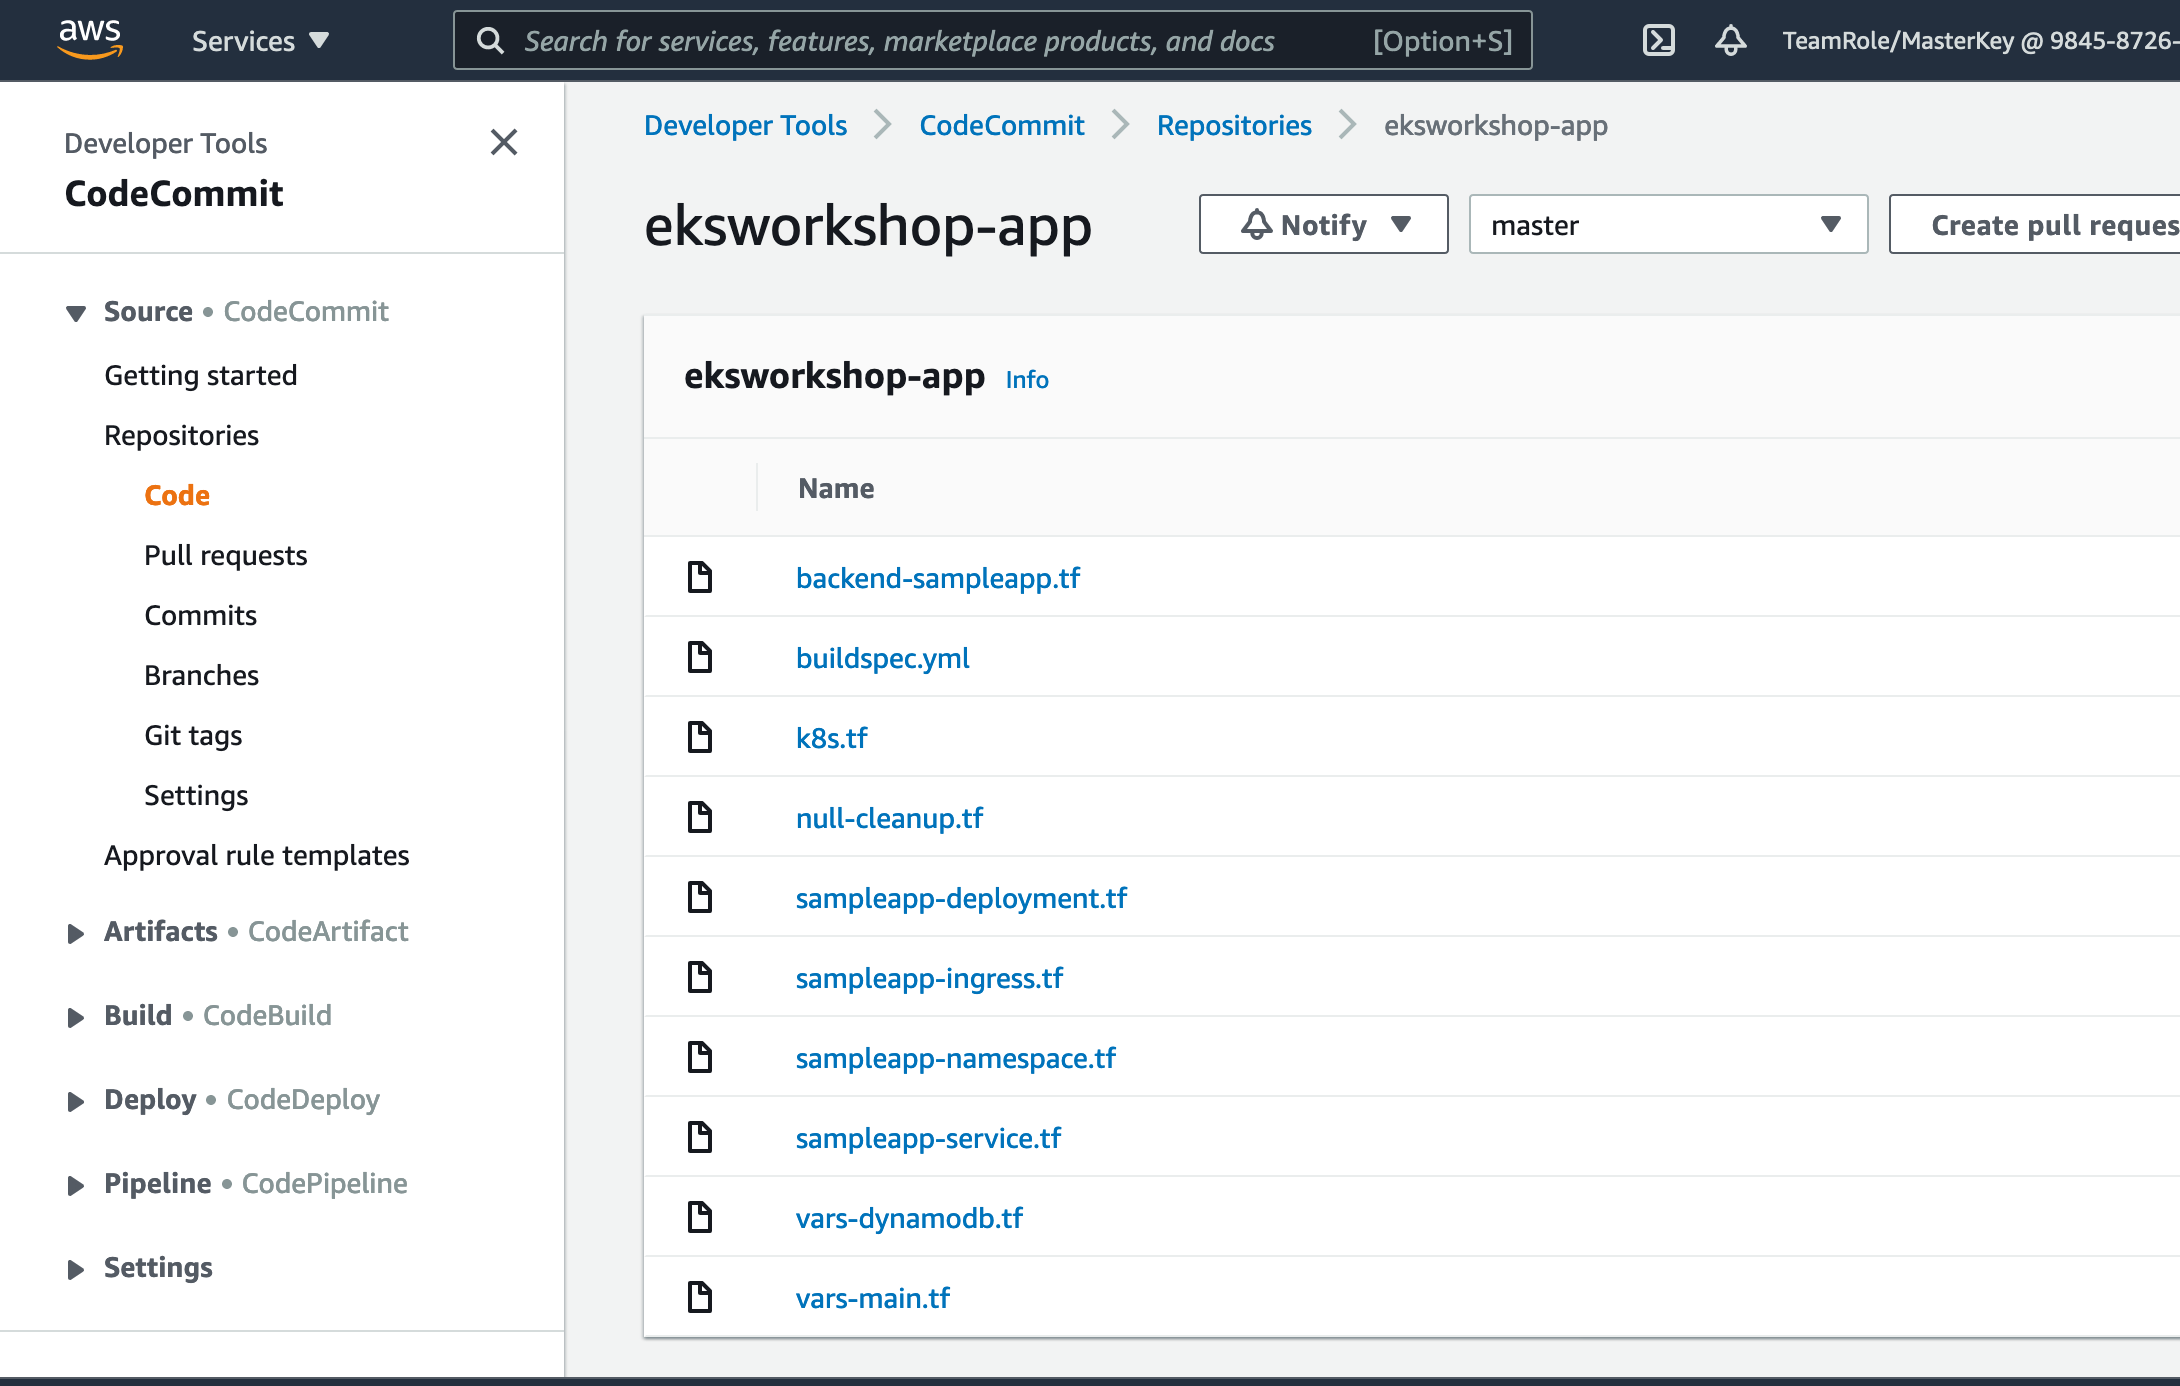2180x1386 pixels.
Task: Click file icon beside null-cleanup.tf
Action: [x=700, y=817]
